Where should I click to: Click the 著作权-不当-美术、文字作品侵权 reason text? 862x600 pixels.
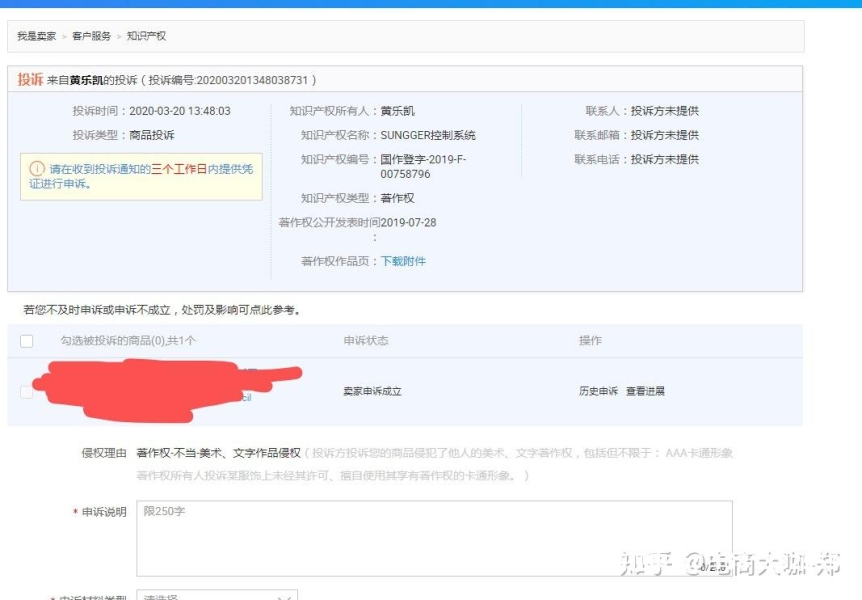pos(218,453)
